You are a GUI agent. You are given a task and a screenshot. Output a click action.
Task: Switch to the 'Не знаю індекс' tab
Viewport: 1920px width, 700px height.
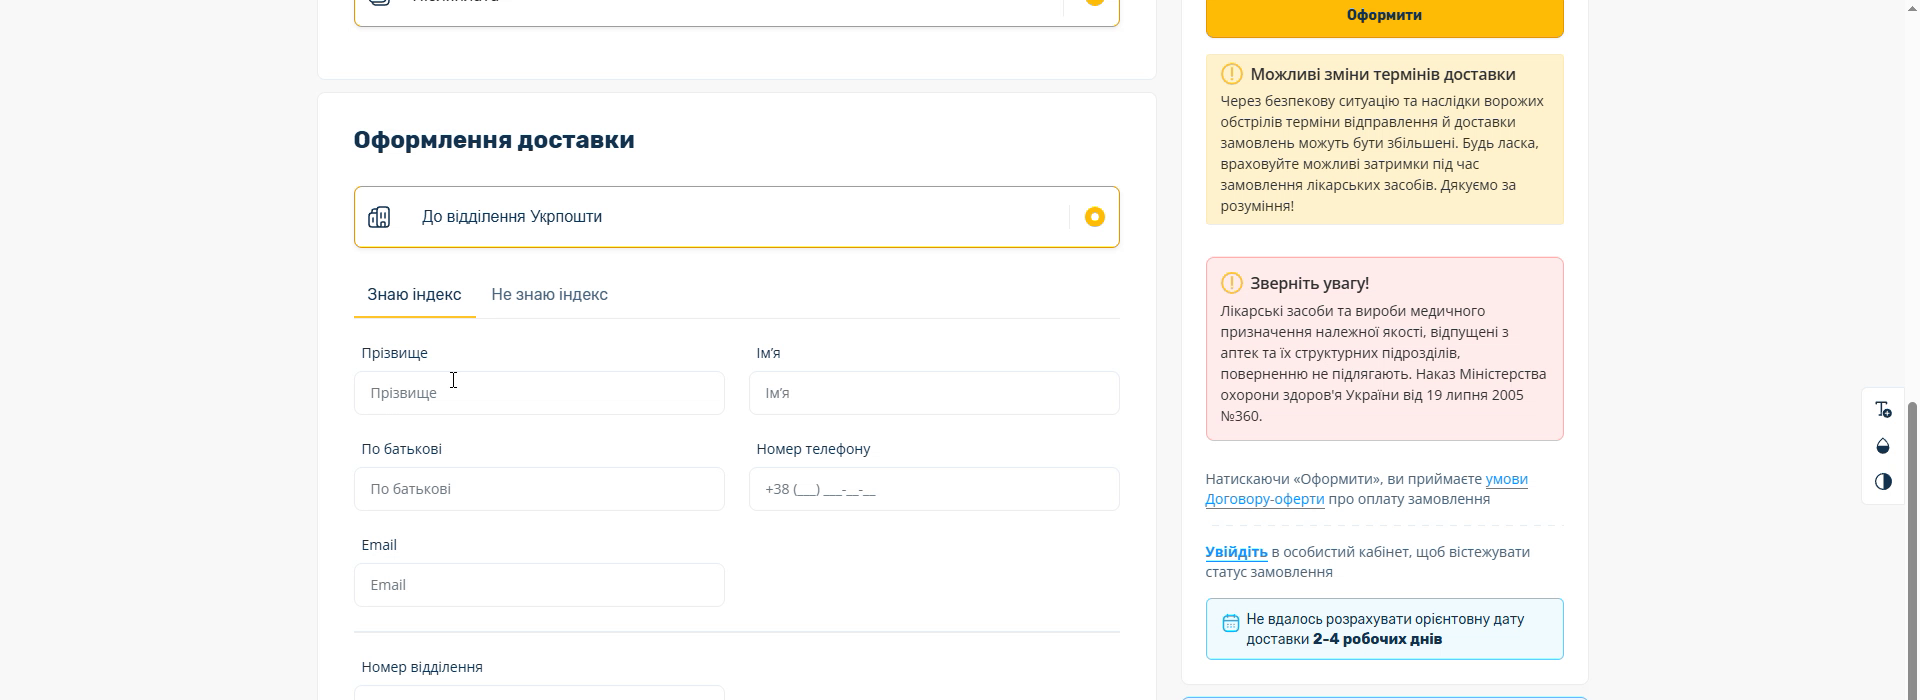tap(549, 295)
